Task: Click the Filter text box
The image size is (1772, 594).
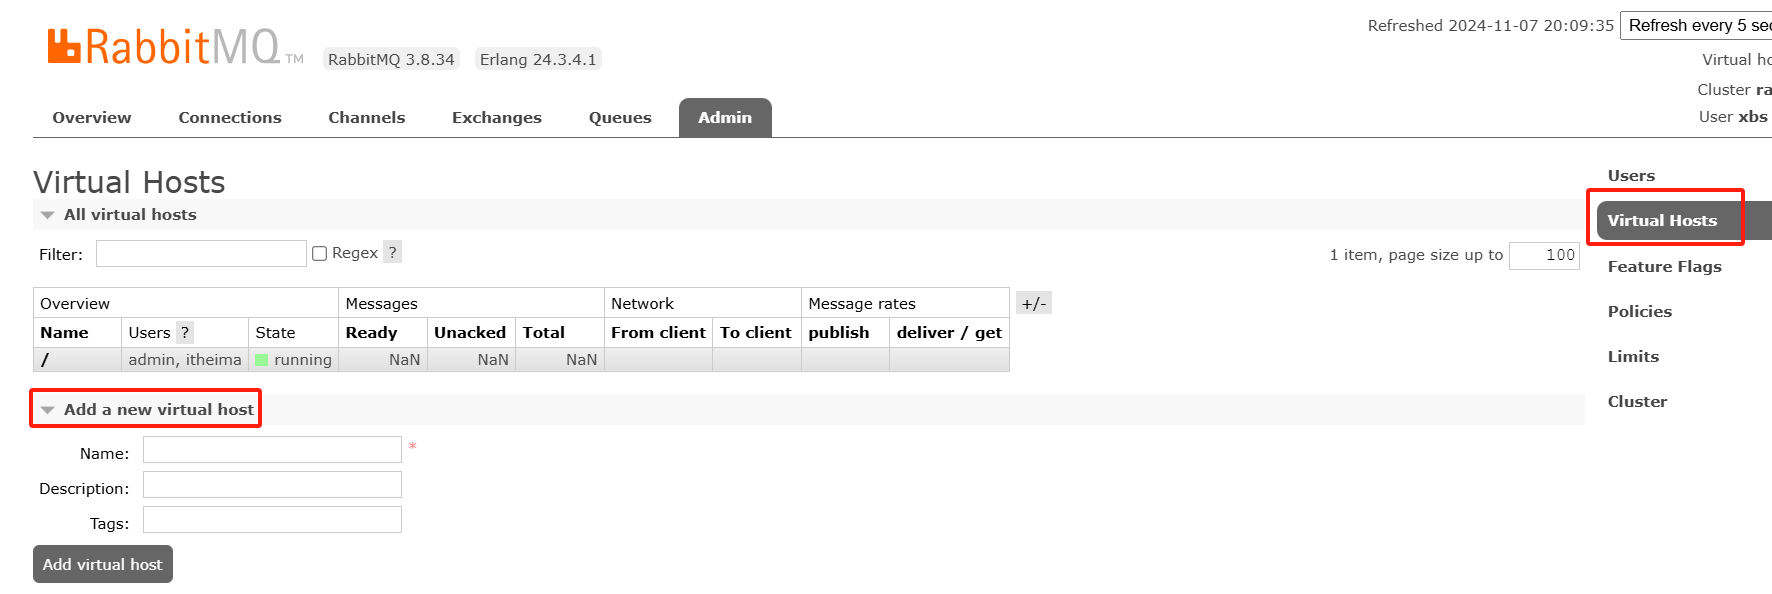Action: pos(201,254)
